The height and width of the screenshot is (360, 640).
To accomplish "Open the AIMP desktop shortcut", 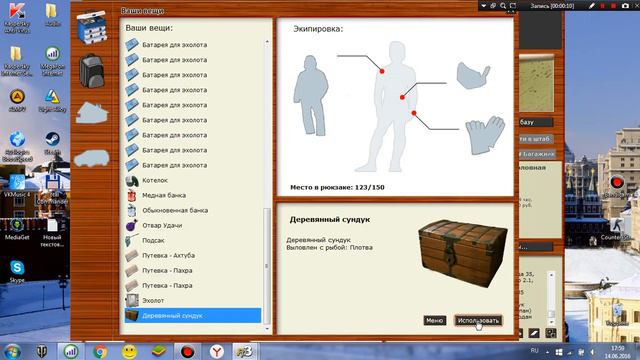I will point(17,100).
